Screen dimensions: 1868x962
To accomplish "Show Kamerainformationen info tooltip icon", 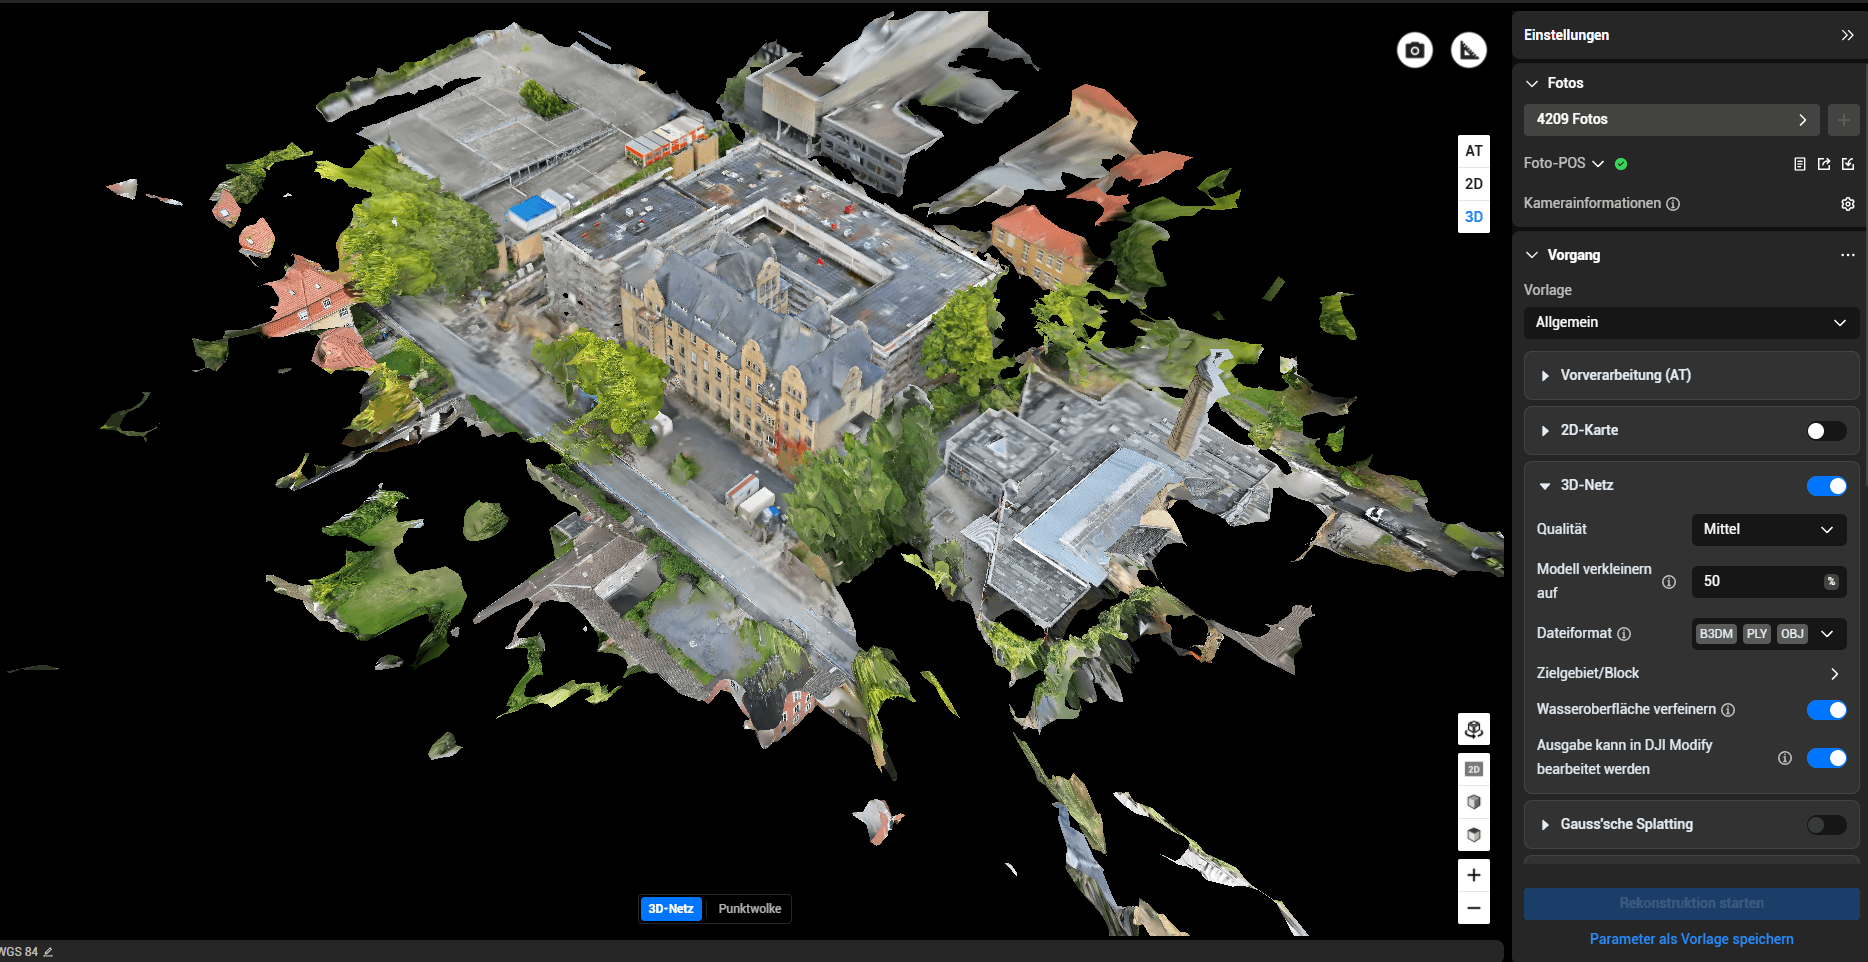I will point(1673,204).
